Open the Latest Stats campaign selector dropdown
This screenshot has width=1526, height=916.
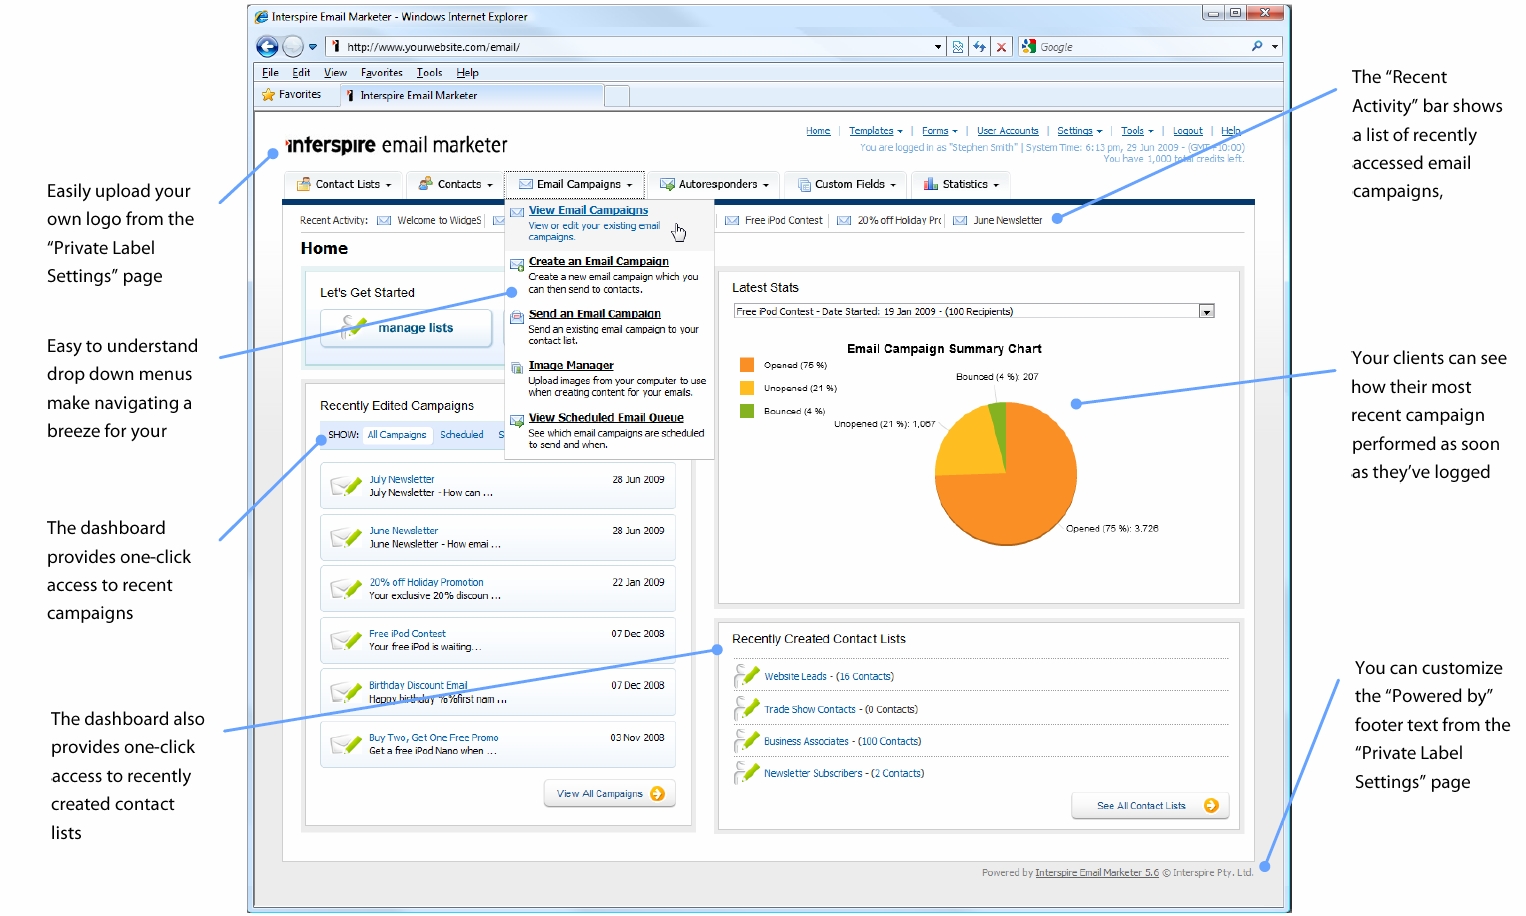(1207, 312)
